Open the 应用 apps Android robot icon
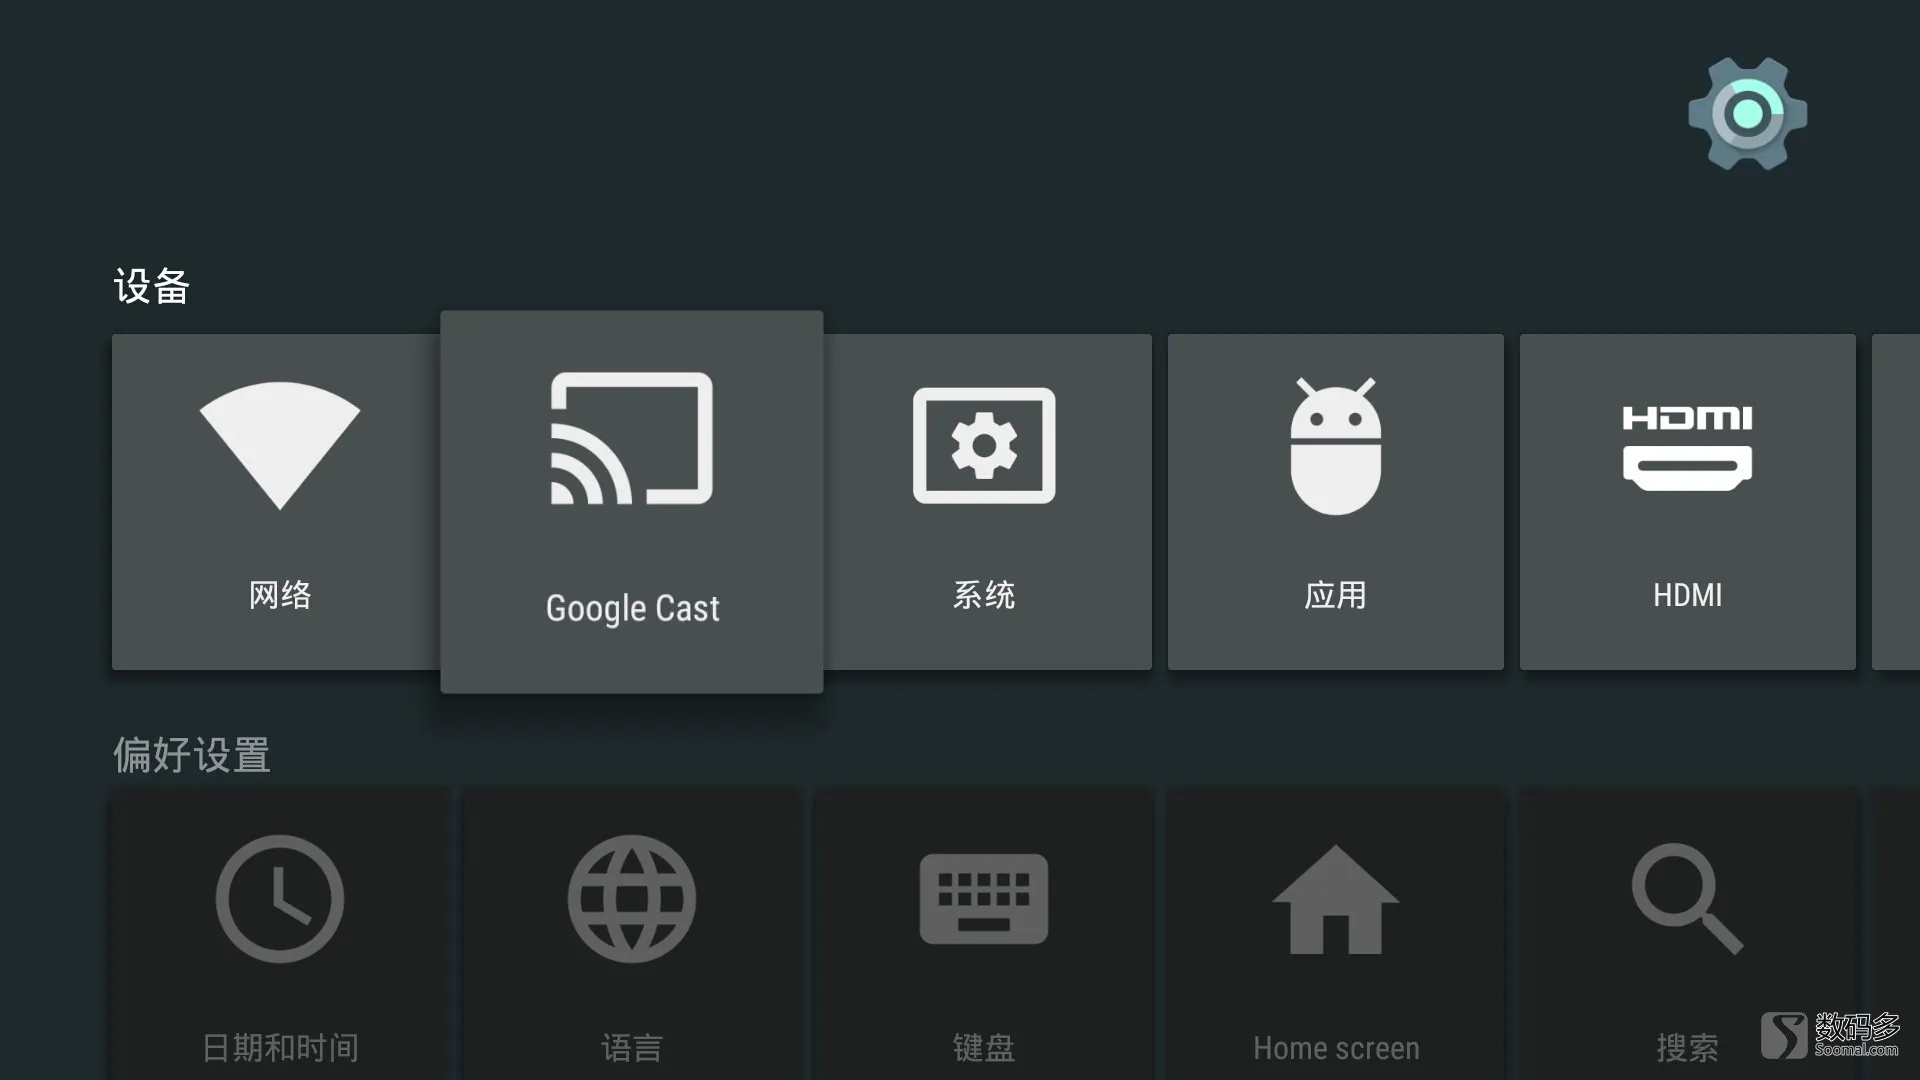Viewport: 1920px width, 1080px height. tap(1336, 446)
